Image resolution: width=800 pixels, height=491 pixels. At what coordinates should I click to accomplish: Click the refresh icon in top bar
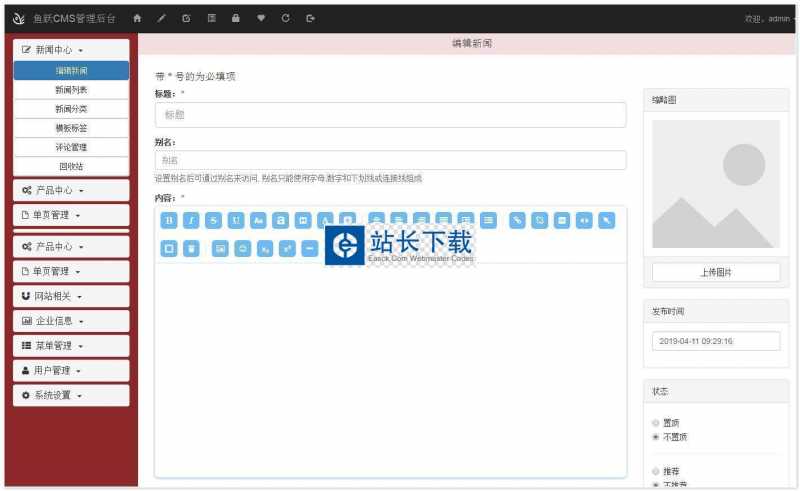[286, 18]
